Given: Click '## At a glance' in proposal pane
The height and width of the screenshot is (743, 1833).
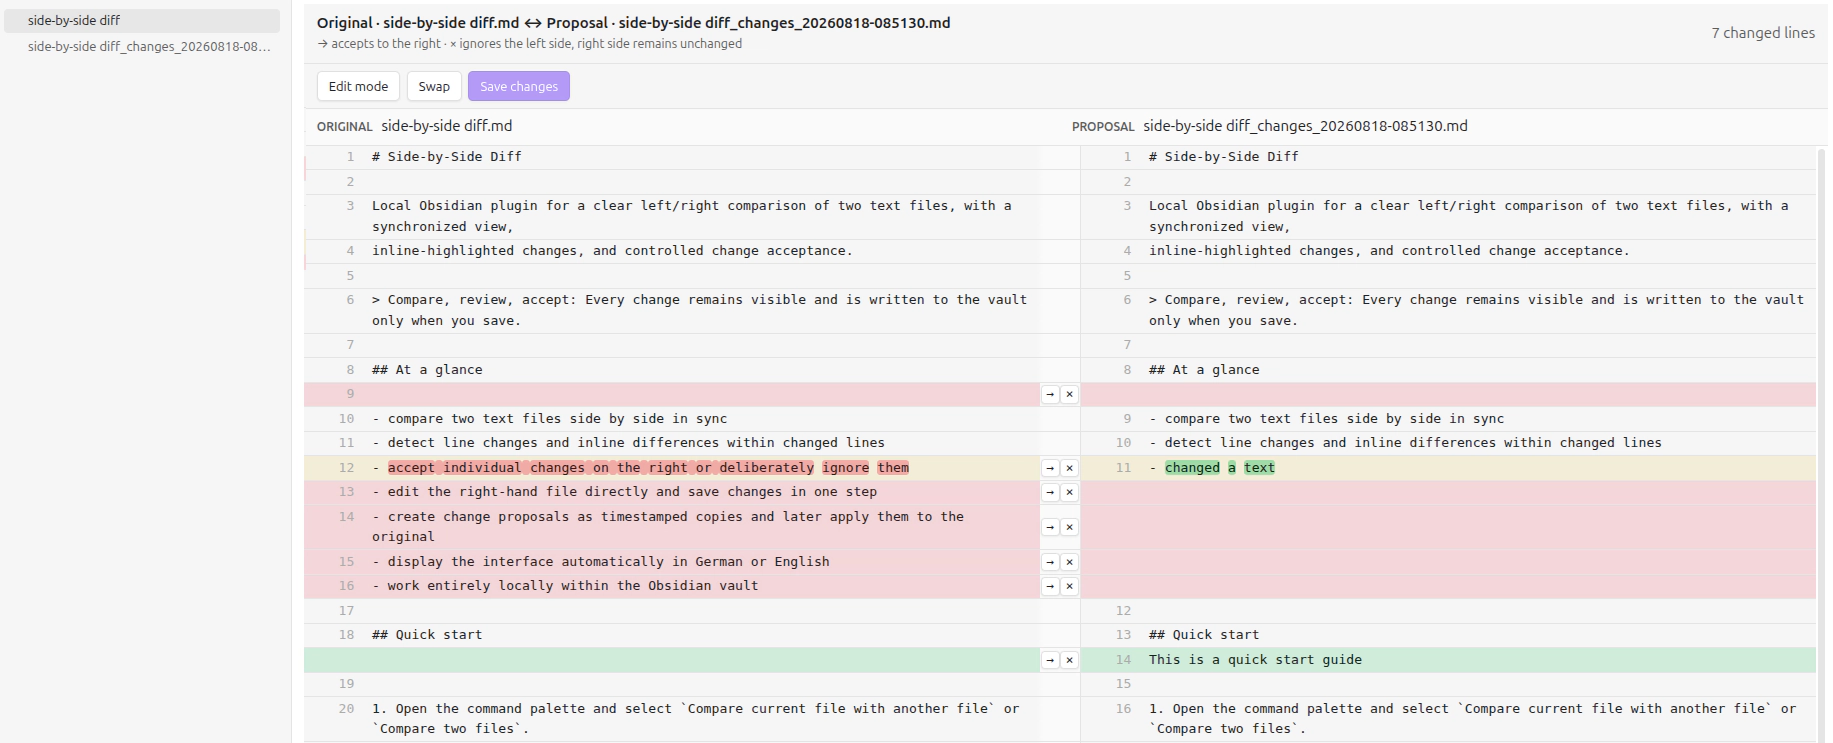Looking at the screenshot, I should [x=1204, y=370].
